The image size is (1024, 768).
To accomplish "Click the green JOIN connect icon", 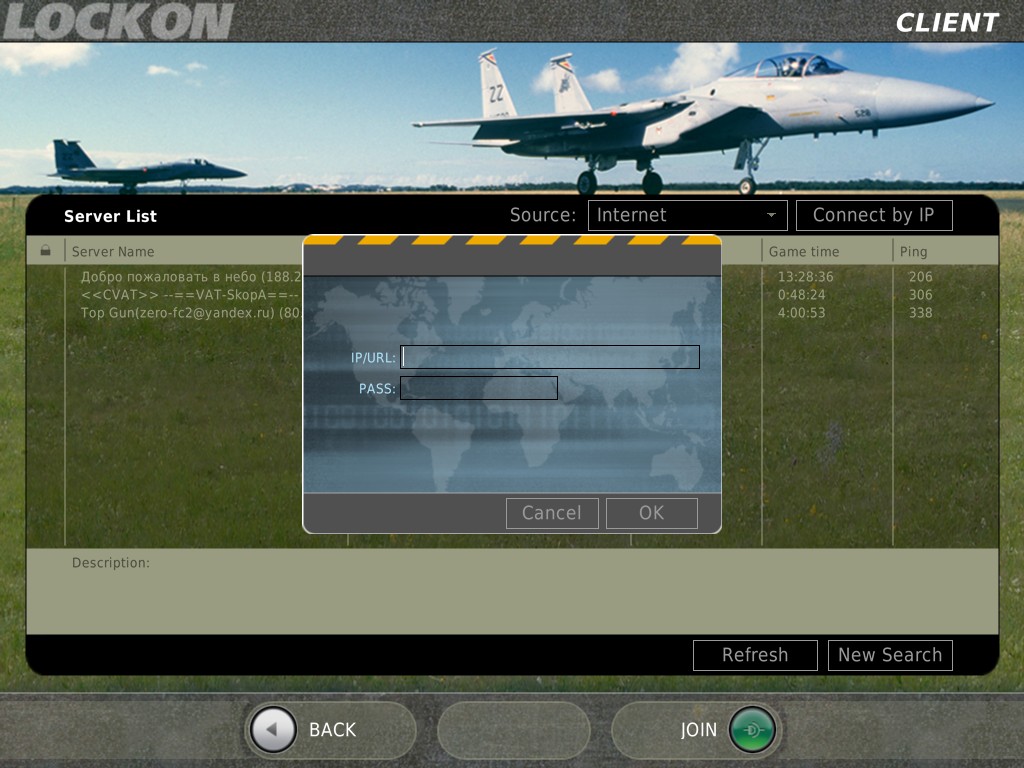I will [x=752, y=729].
